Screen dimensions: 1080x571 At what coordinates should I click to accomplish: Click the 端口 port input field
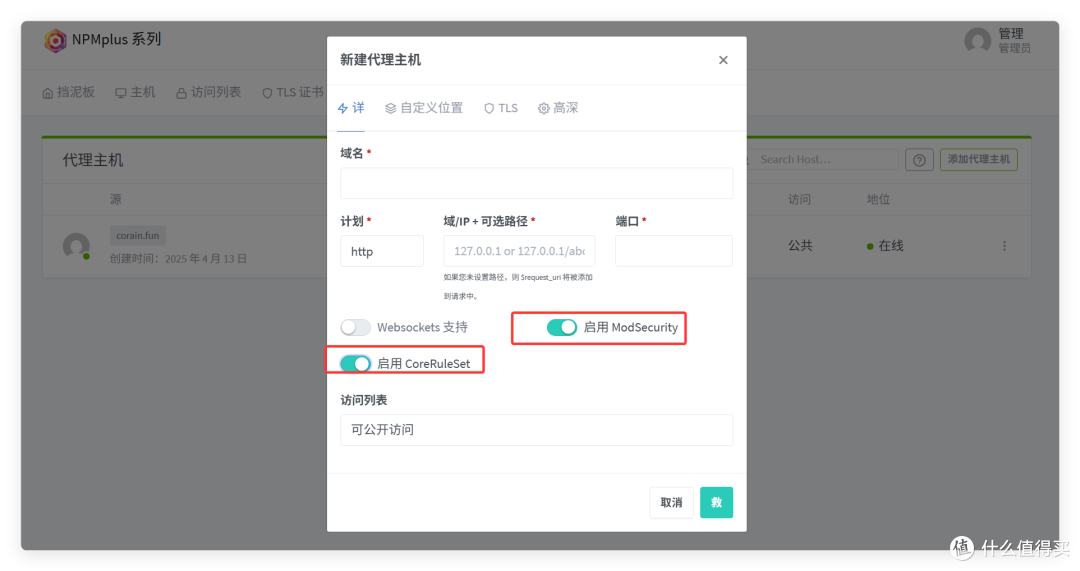tap(674, 251)
